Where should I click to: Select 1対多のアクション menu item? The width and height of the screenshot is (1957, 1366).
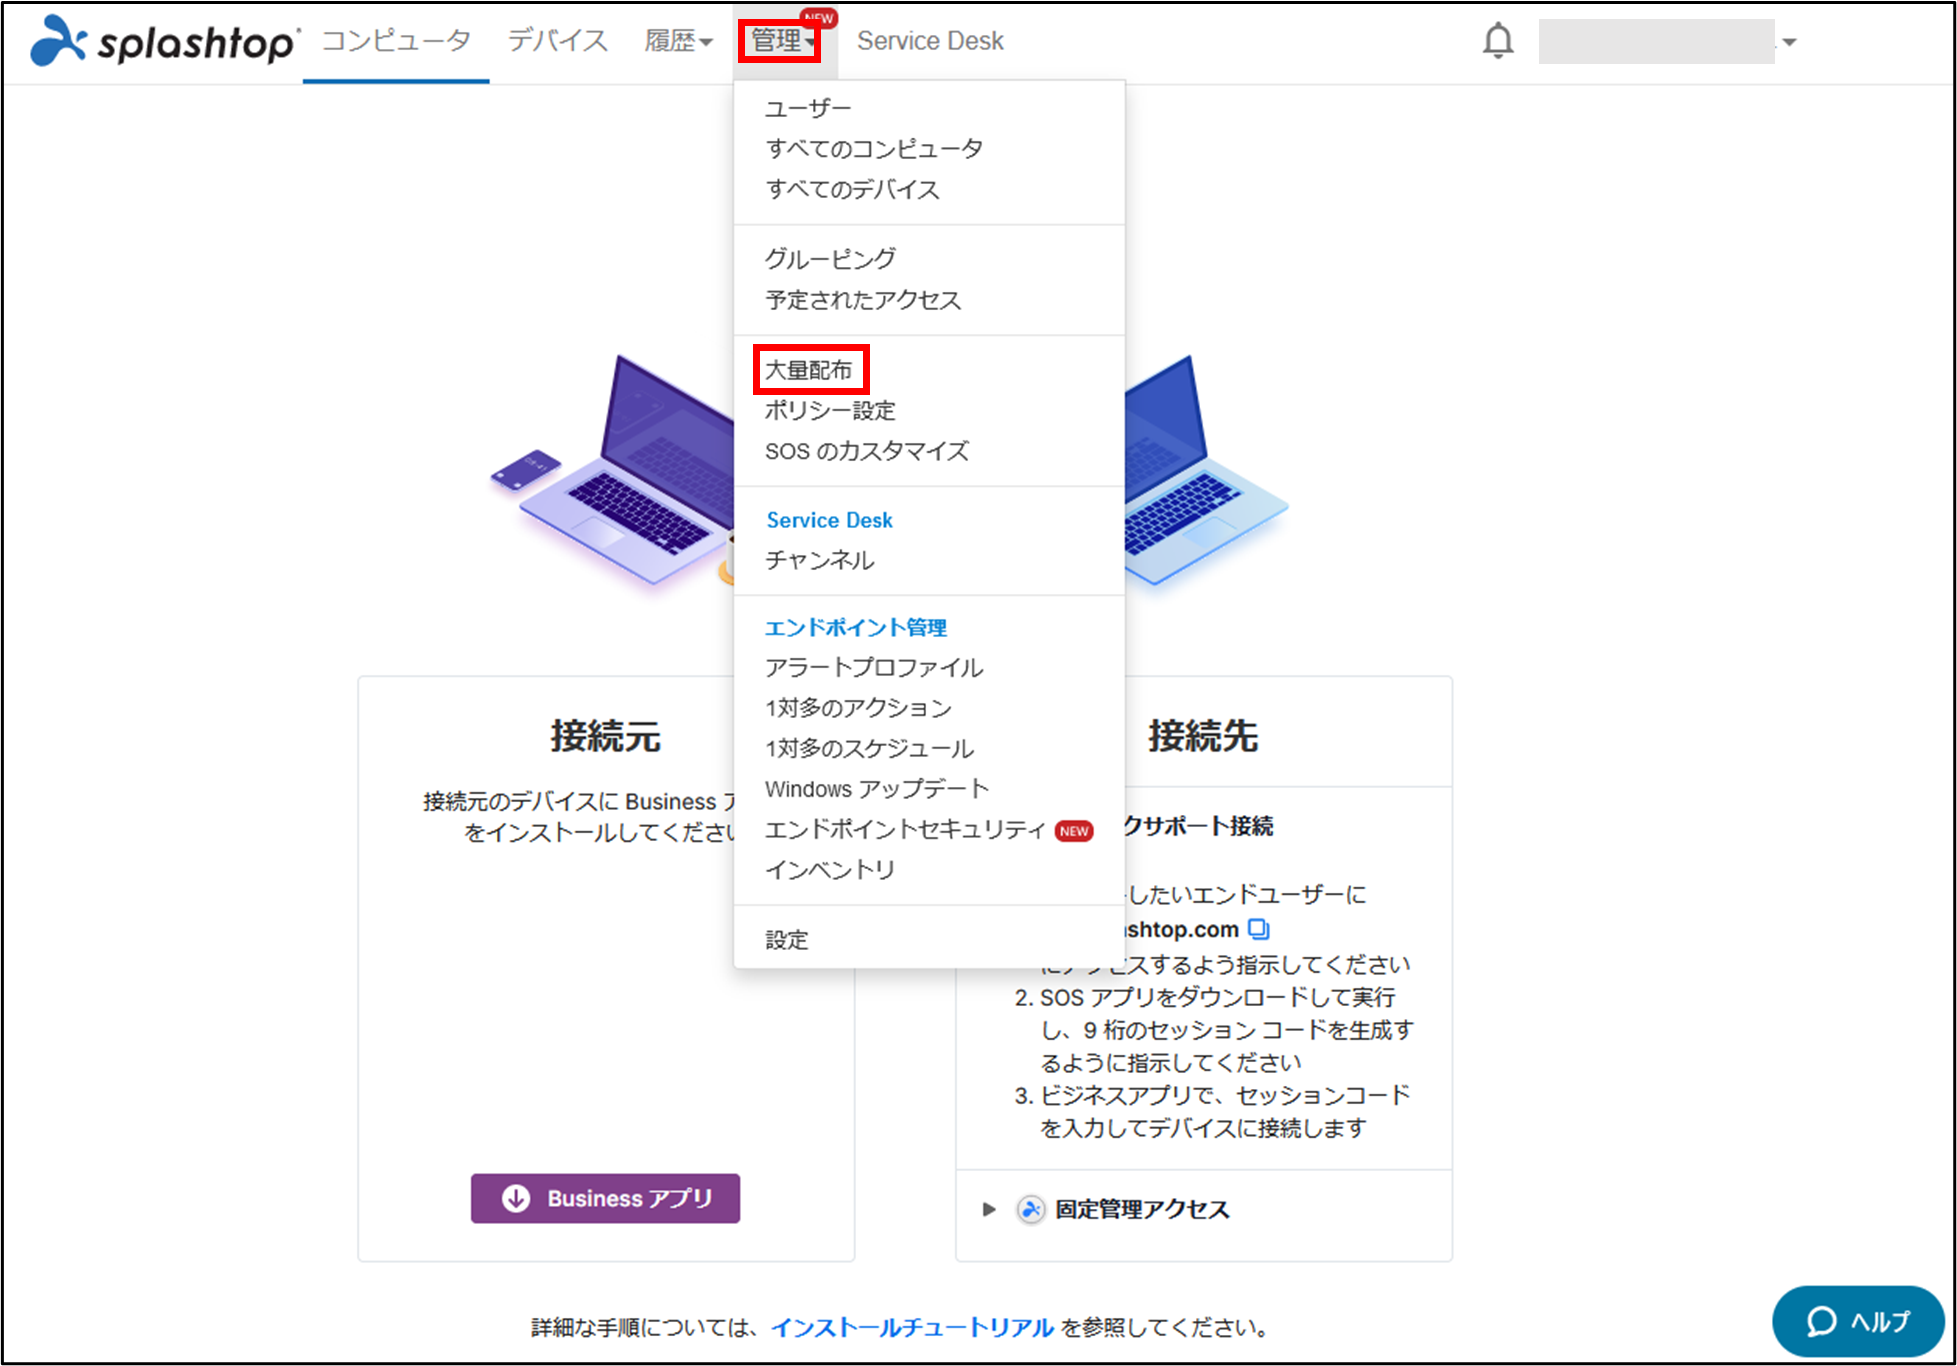tap(858, 708)
